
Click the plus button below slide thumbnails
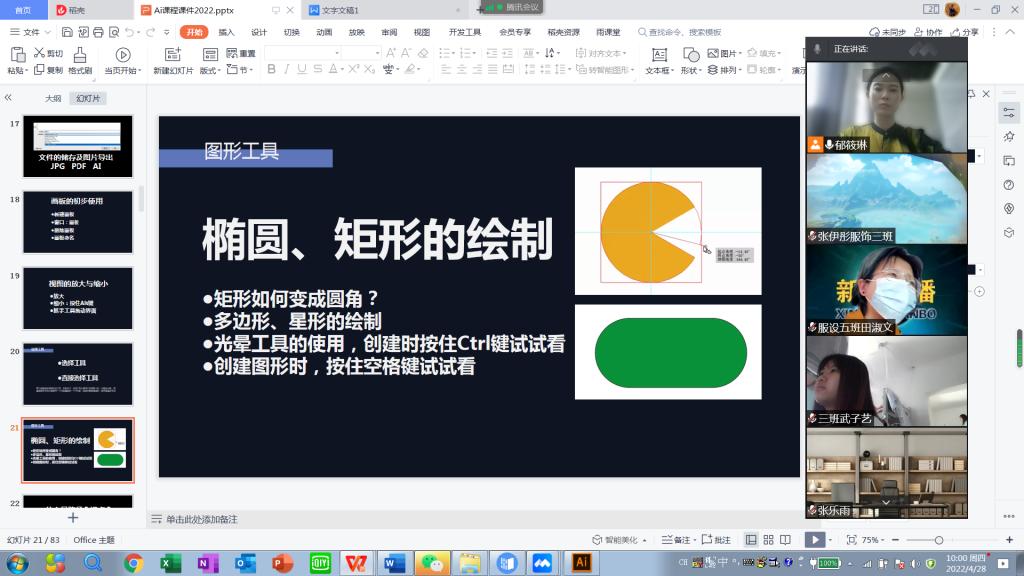pyautogui.click(x=73, y=518)
